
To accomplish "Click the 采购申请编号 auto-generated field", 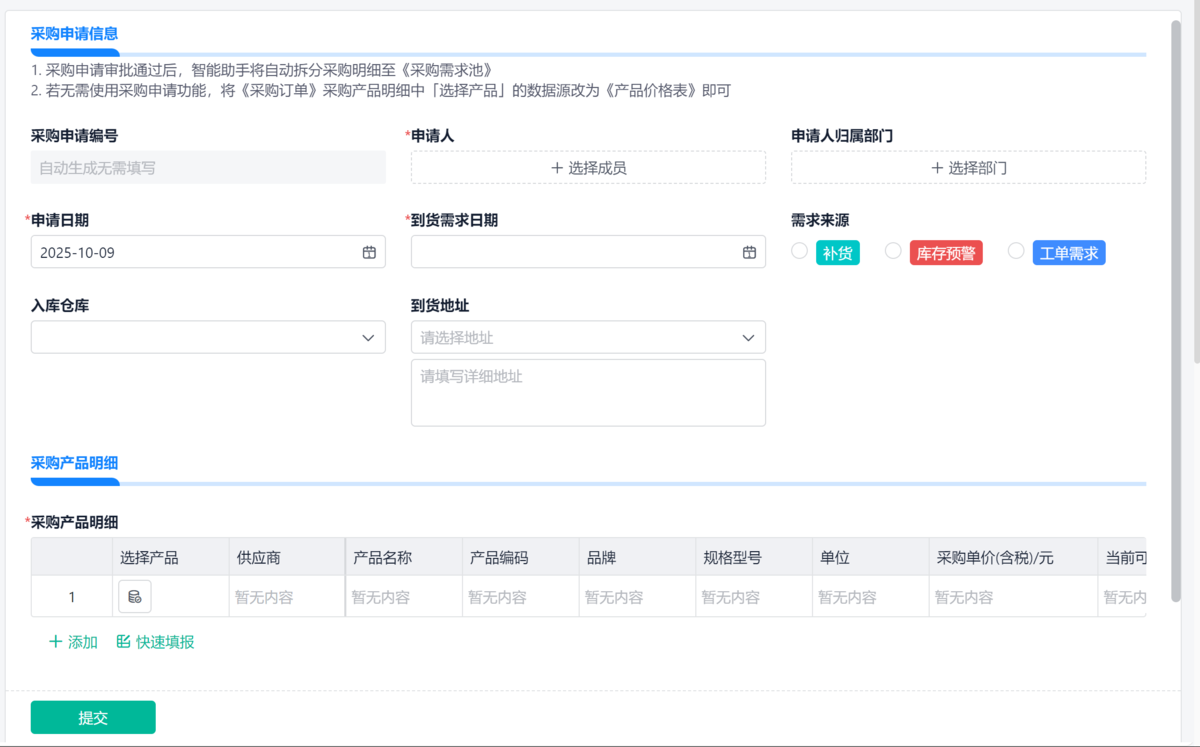I will tap(208, 168).
